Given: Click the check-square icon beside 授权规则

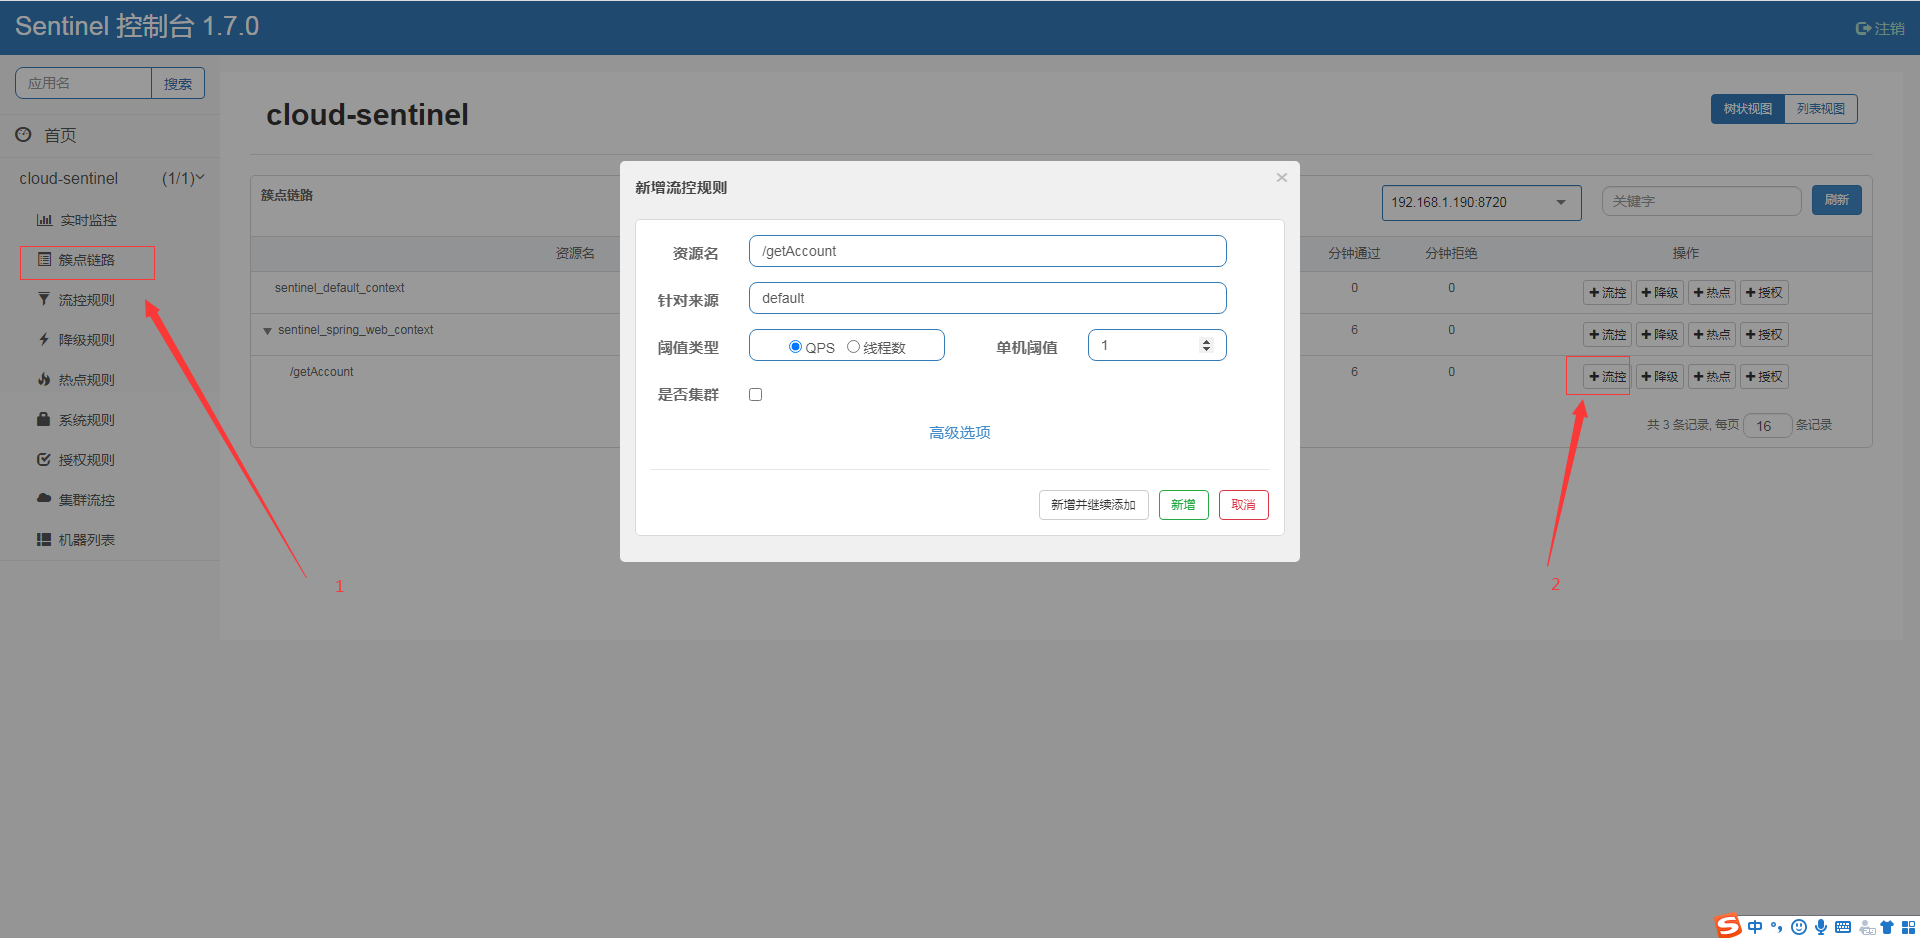Looking at the screenshot, I should (x=44, y=460).
